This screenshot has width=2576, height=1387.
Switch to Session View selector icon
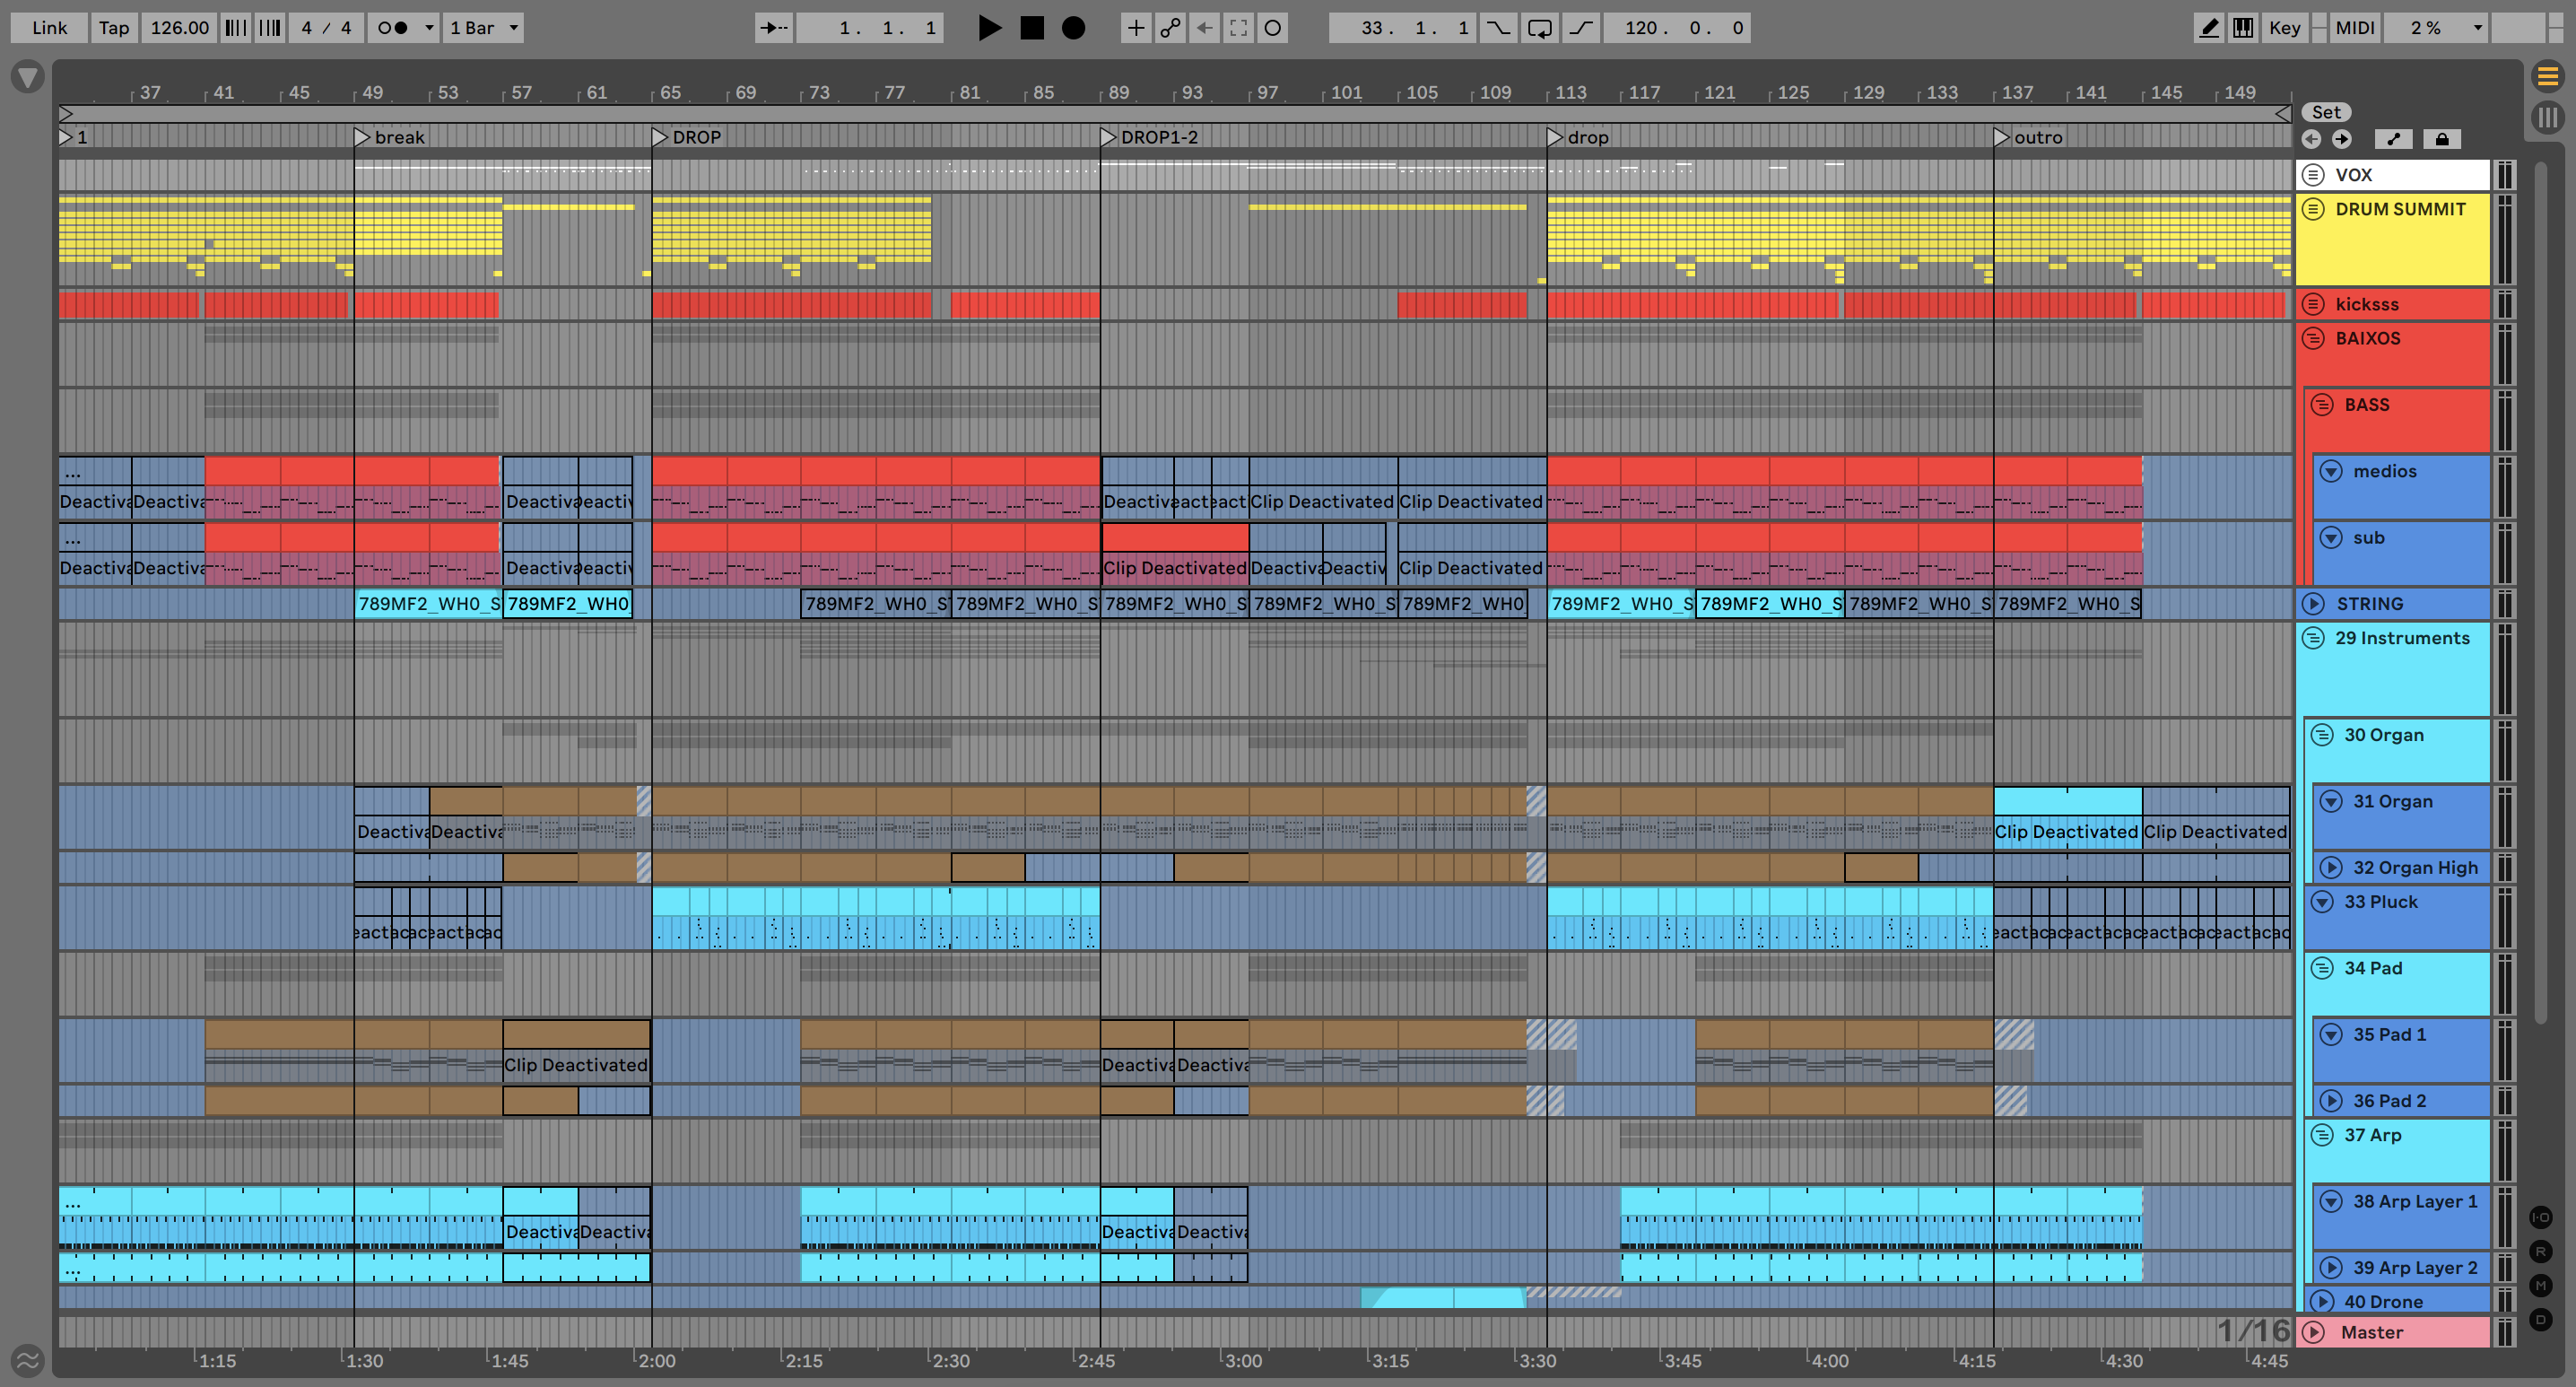tap(2547, 117)
